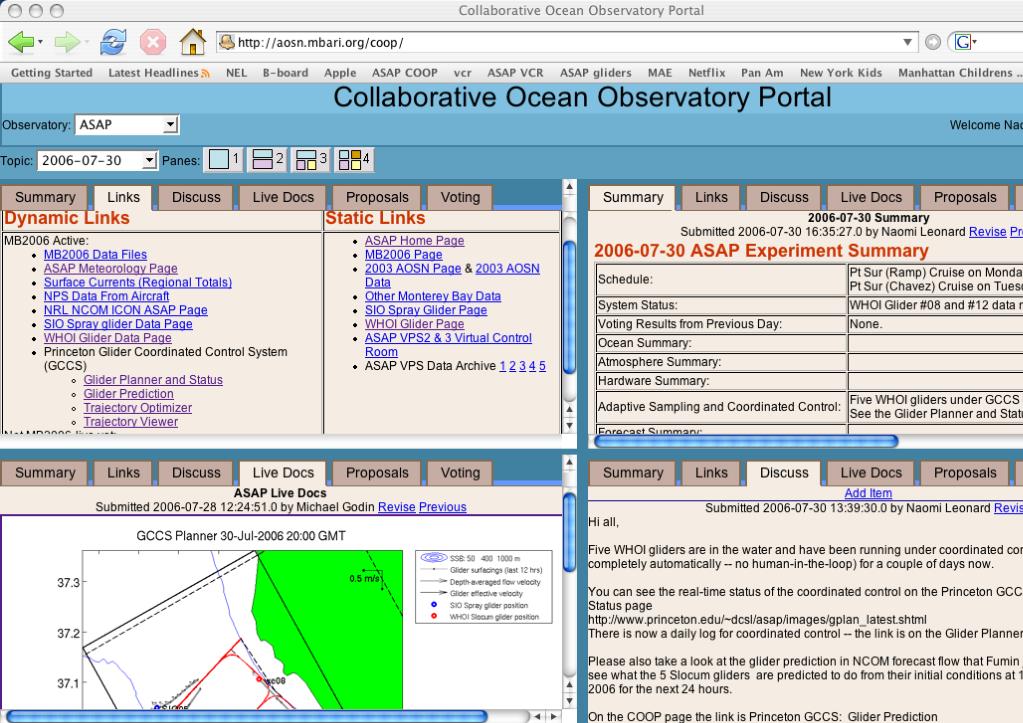The image size is (1023, 723).
Task: Reload the page with the refresh icon
Action: pos(113,42)
